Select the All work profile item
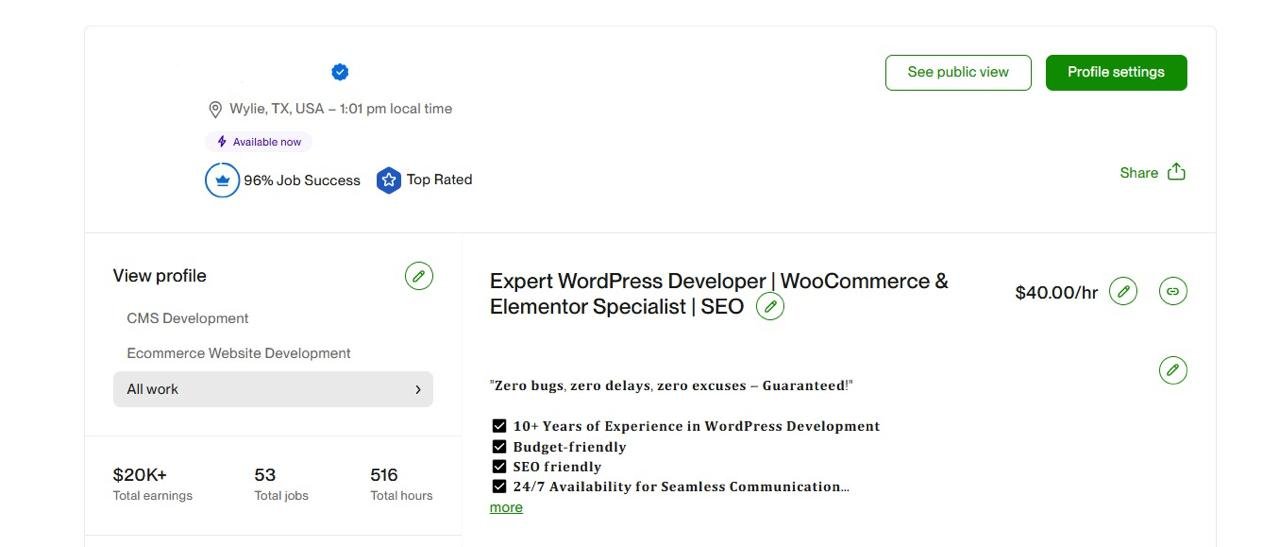 point(273,390)
